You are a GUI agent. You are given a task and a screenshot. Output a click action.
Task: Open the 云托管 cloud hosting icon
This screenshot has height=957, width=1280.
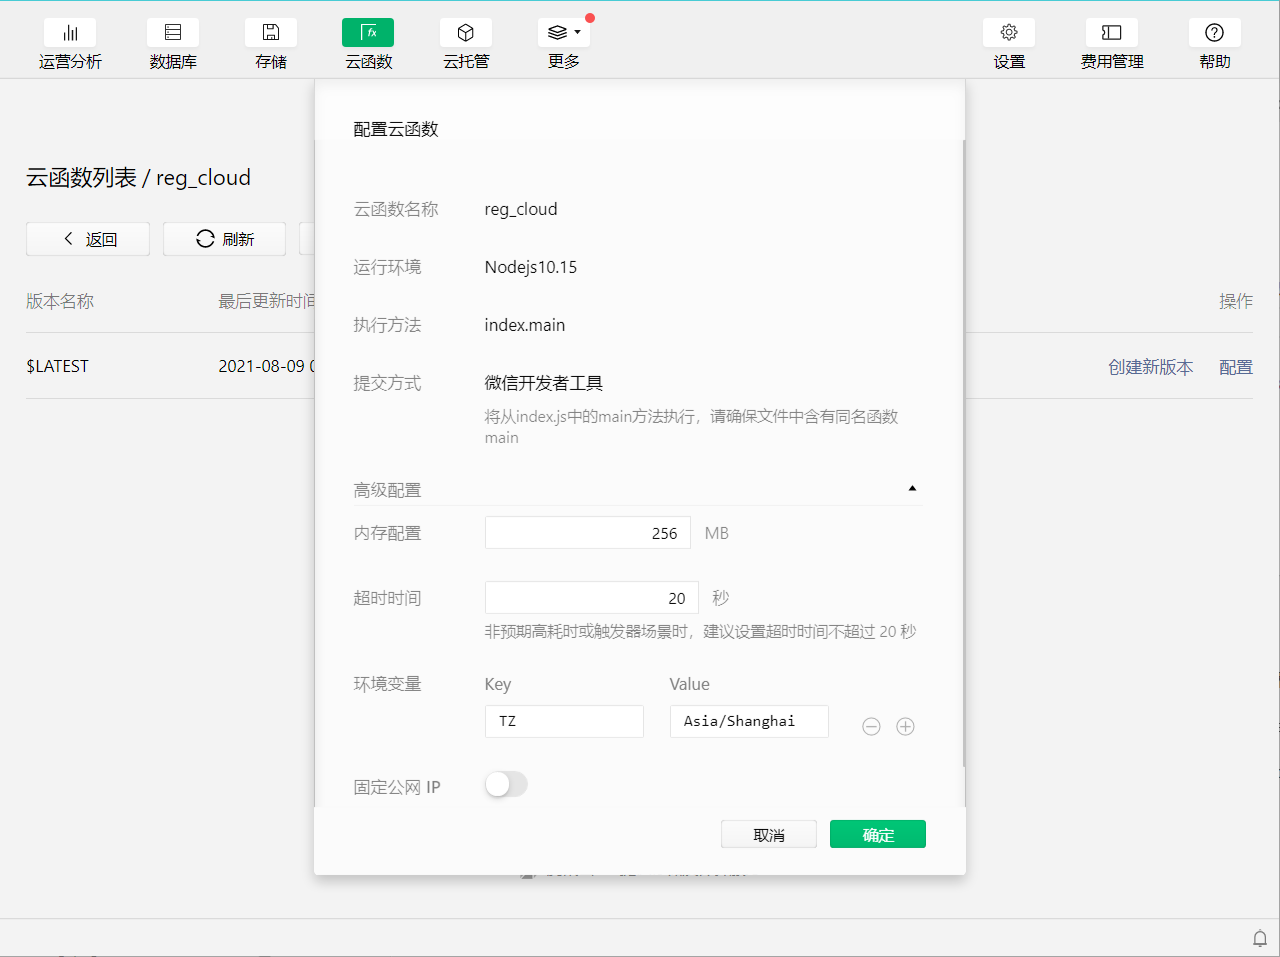click(x=466, y=33)
